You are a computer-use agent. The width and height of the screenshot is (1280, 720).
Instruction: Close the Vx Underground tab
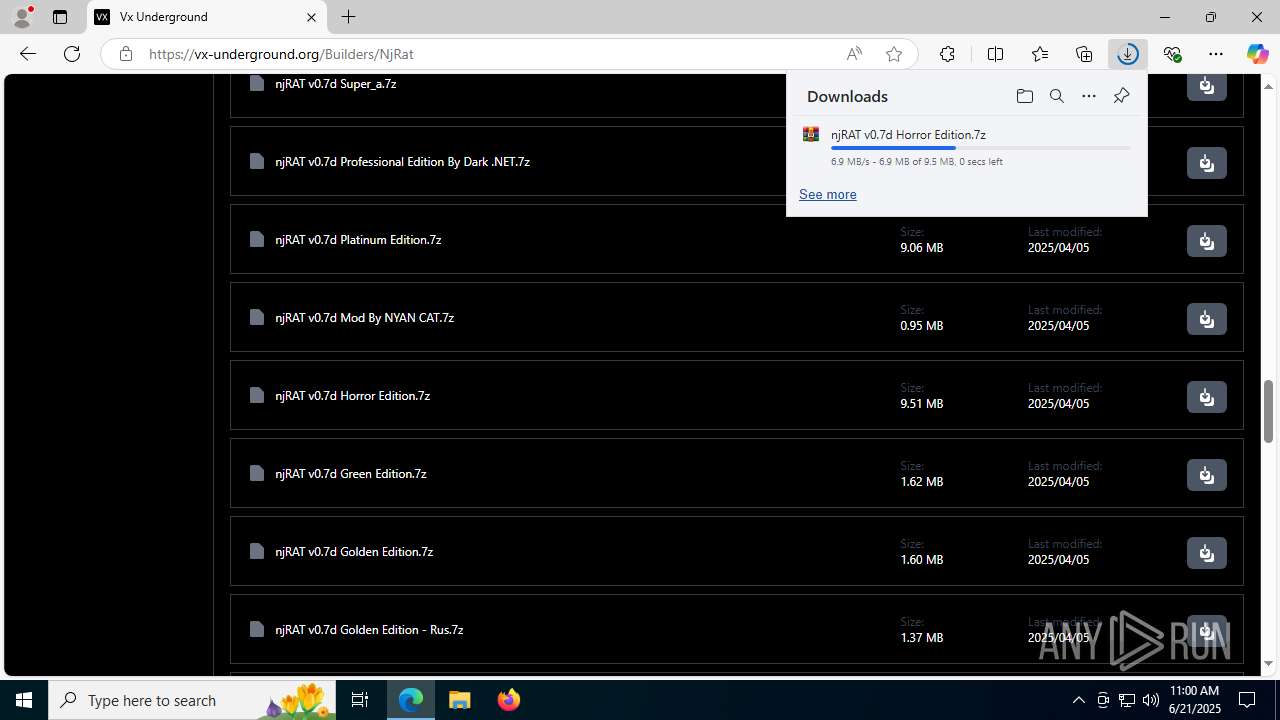pyautogui.click(x=311, y=17)
